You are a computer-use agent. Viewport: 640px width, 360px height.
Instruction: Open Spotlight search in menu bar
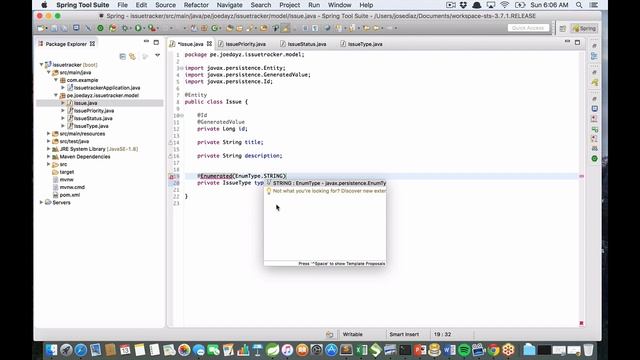(x=579, y=5)
